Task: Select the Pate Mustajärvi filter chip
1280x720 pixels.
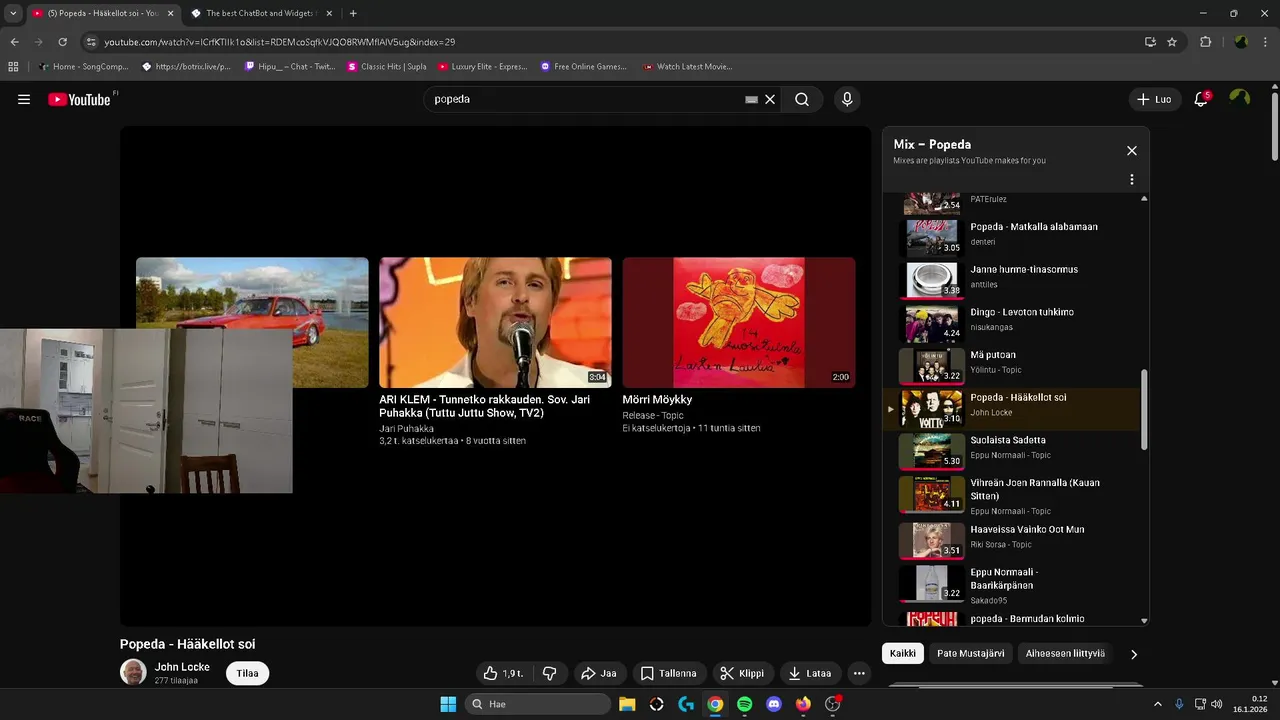Action: click(x=970, y=653)
